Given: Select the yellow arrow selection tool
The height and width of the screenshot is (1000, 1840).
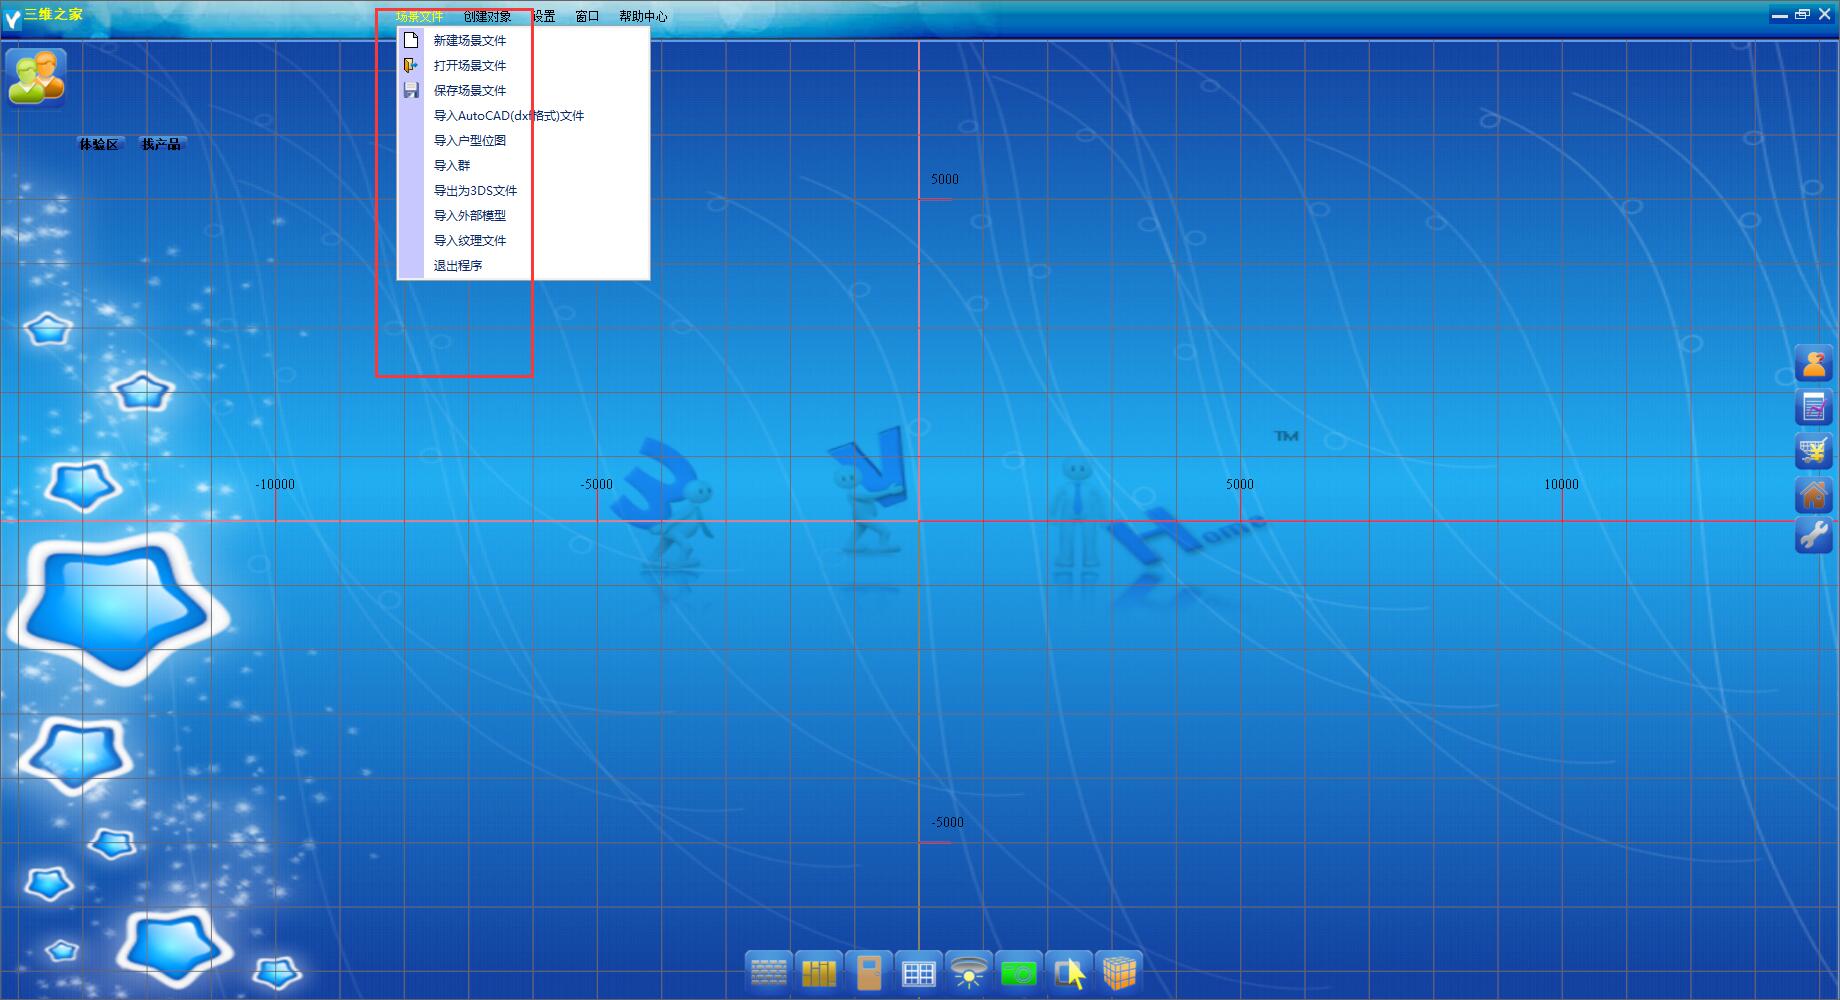Looking at the screenshot, I should 1069,972.
